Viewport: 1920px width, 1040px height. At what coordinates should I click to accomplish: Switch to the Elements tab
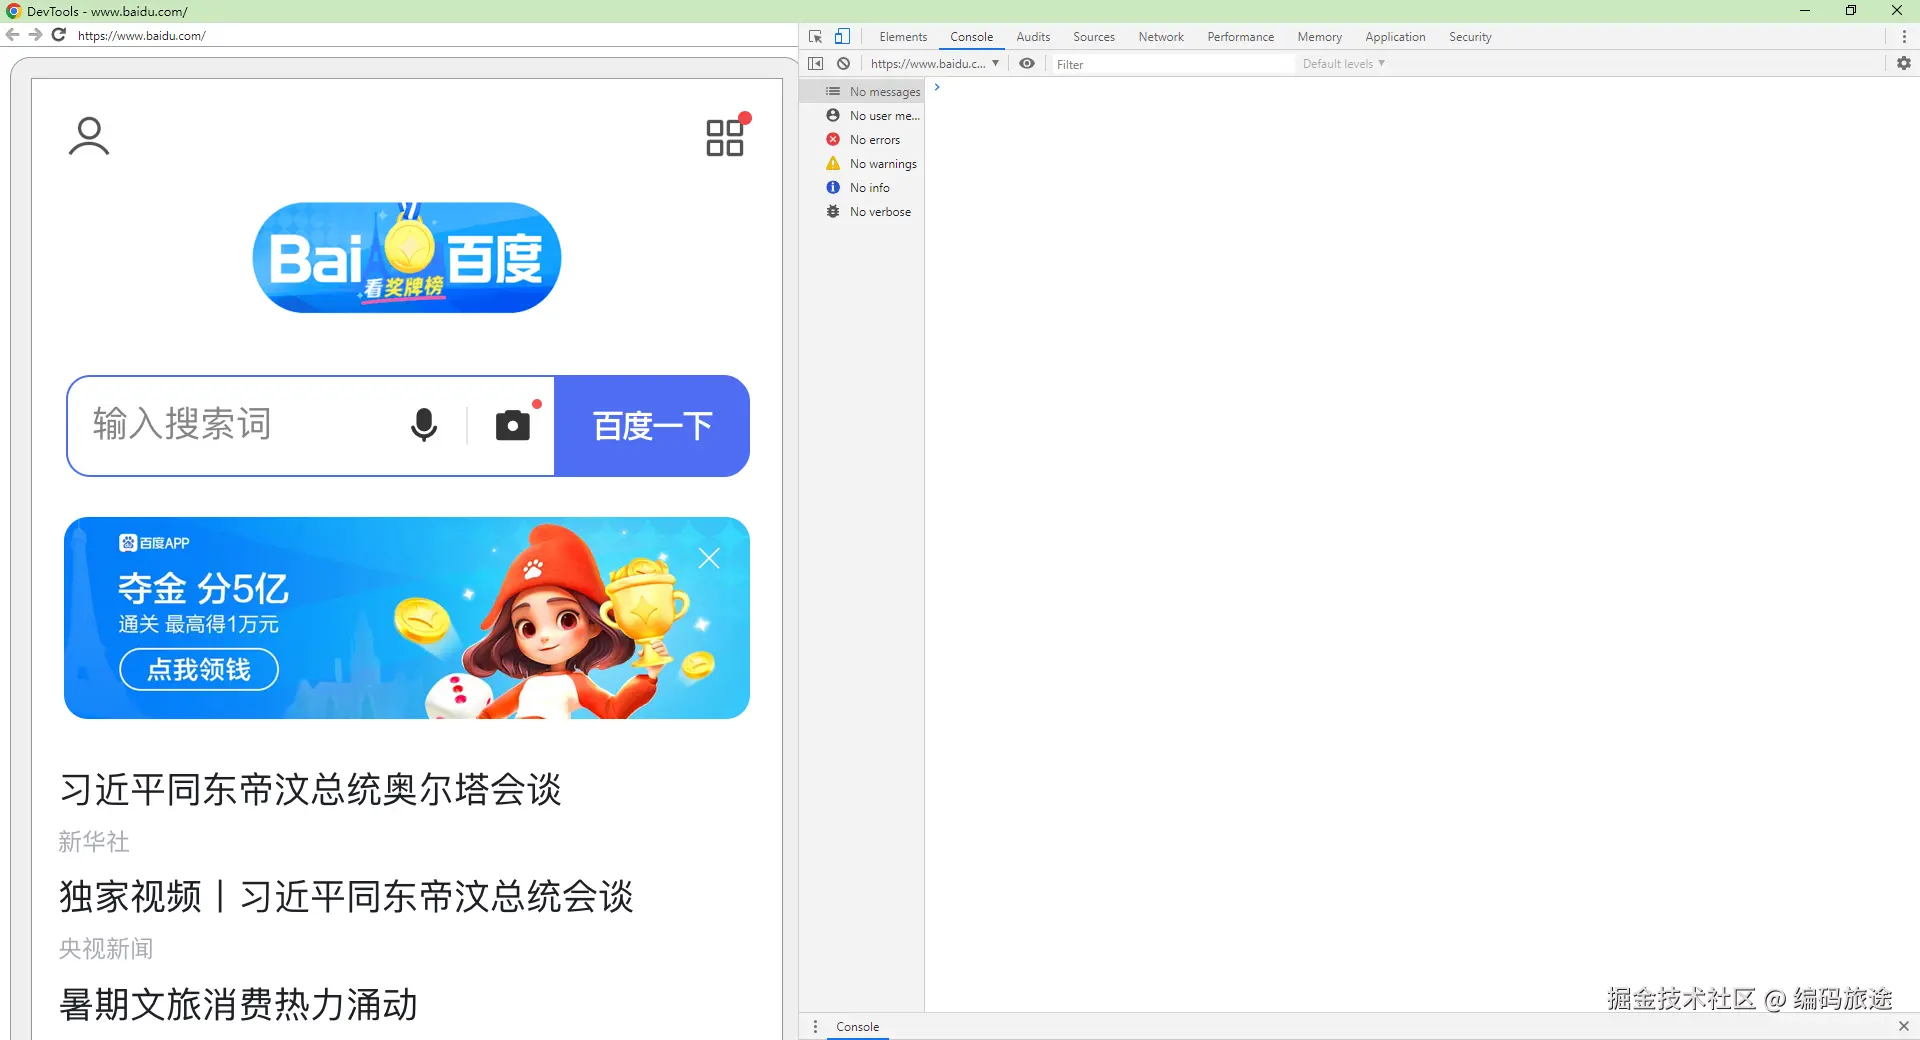(x=903, y=37)
